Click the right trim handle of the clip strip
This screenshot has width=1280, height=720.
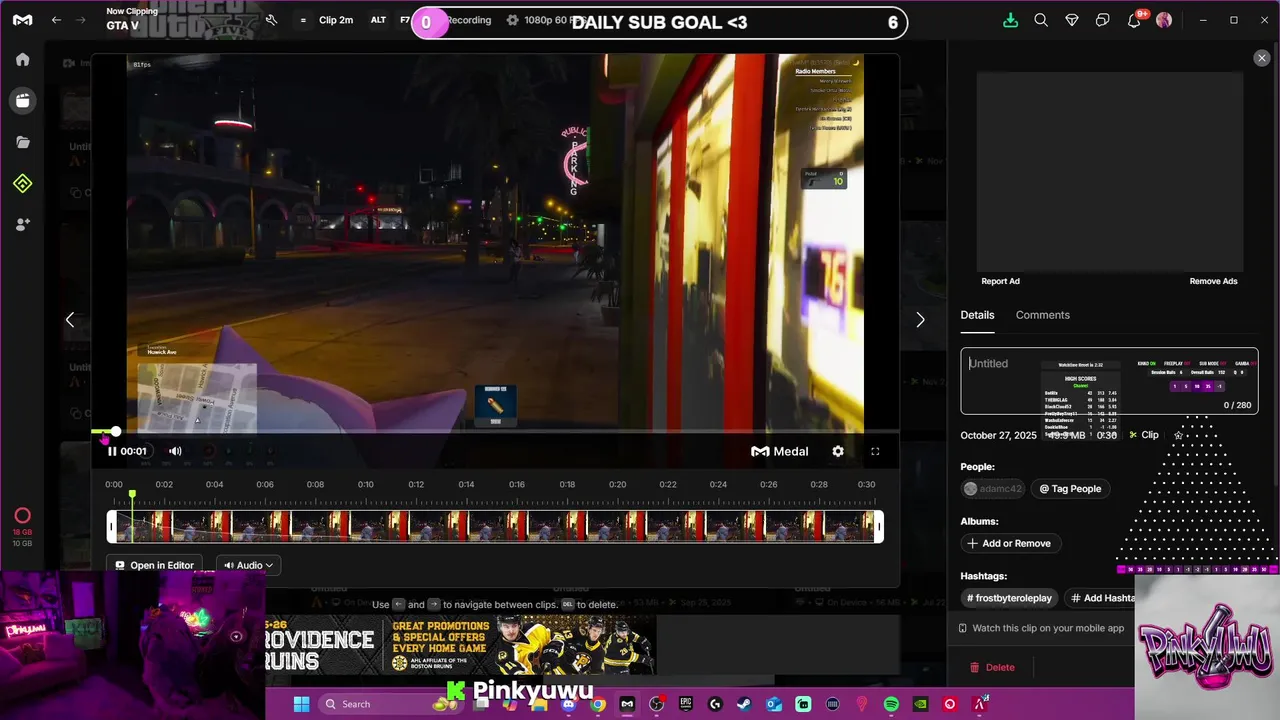pos(880,527)
